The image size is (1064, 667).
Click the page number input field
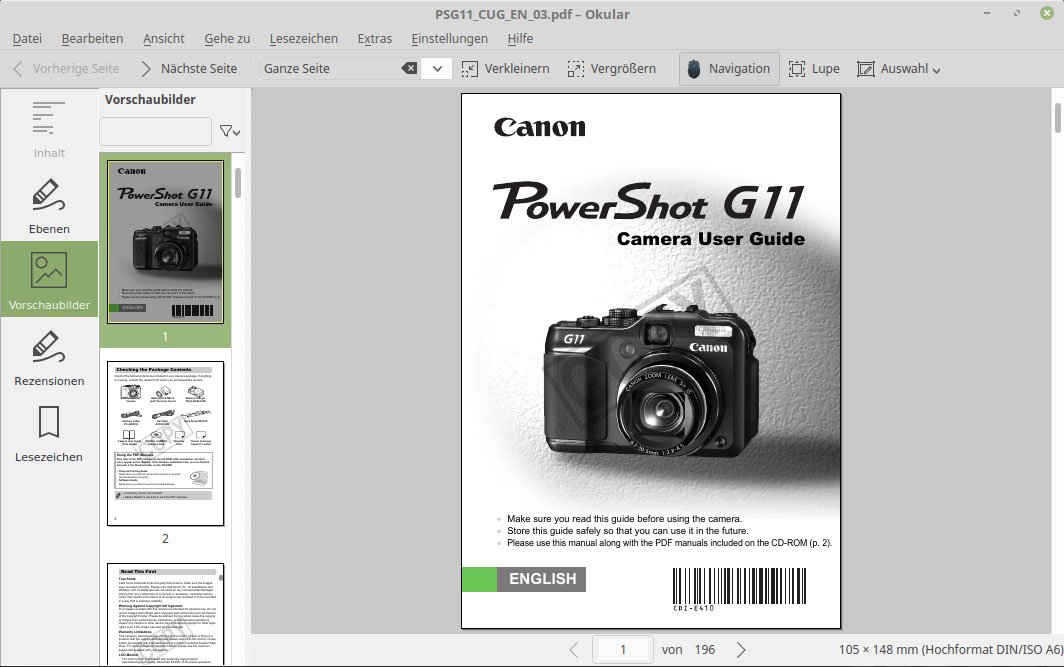click(x=622, y=650)
